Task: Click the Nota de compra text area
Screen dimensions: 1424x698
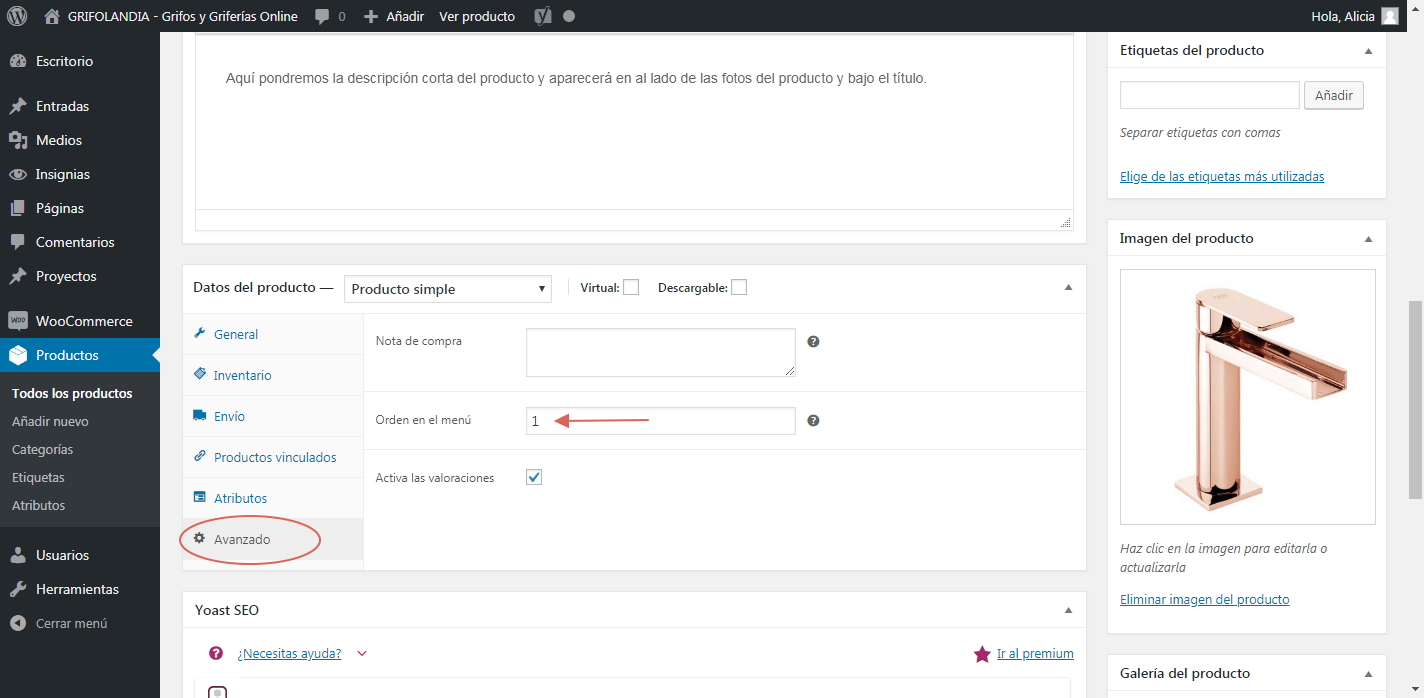Action: (x=661, y=352)
